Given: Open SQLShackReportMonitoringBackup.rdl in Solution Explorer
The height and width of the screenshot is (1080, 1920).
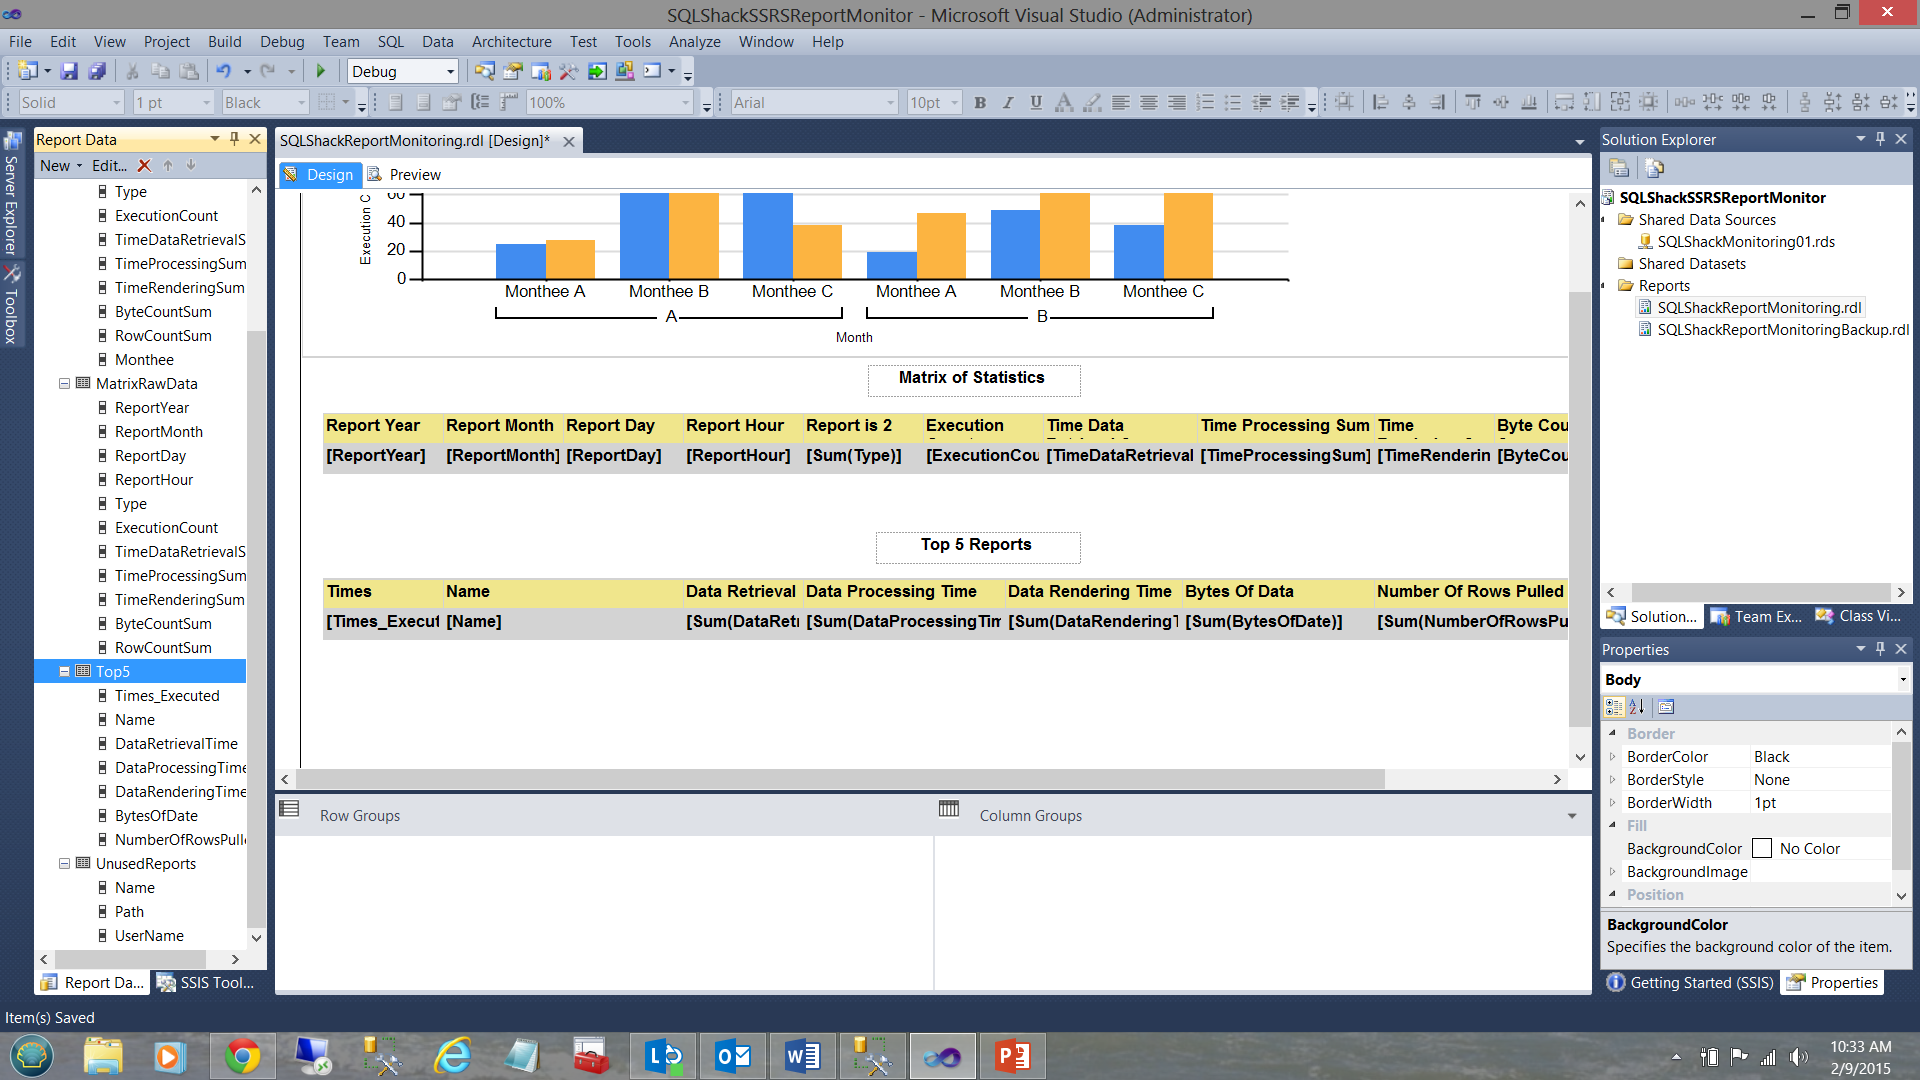Looking at the screenshot, I should [x=1782, y=330].
